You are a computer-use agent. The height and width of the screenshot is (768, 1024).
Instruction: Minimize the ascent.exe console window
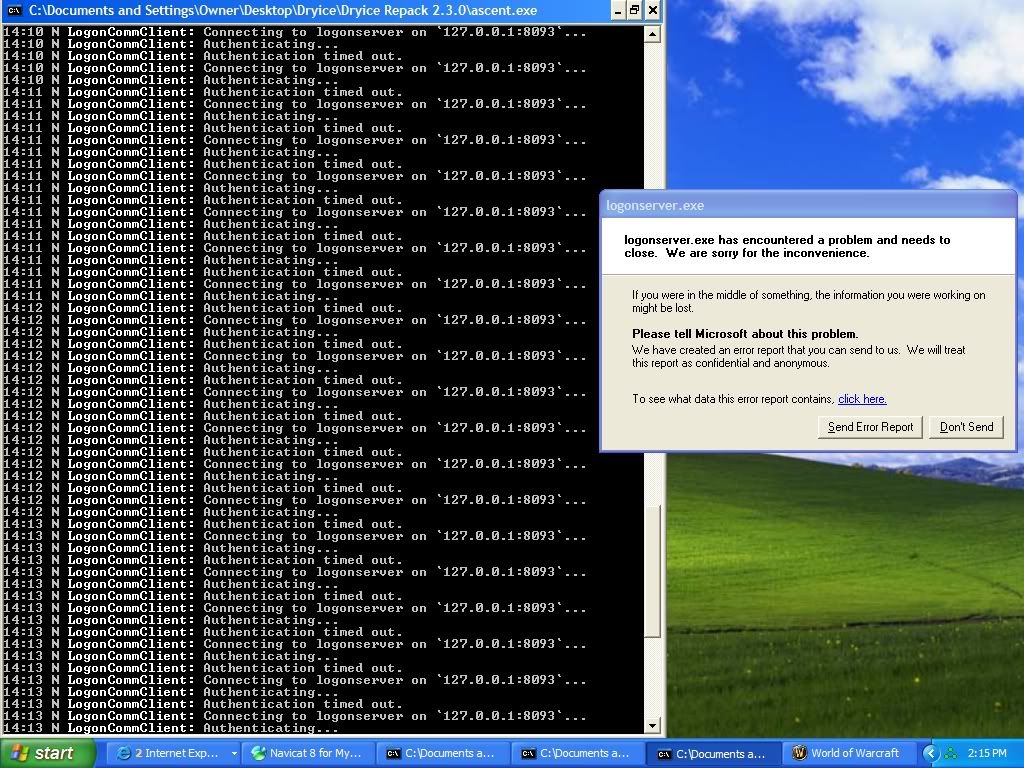point(618,10)
